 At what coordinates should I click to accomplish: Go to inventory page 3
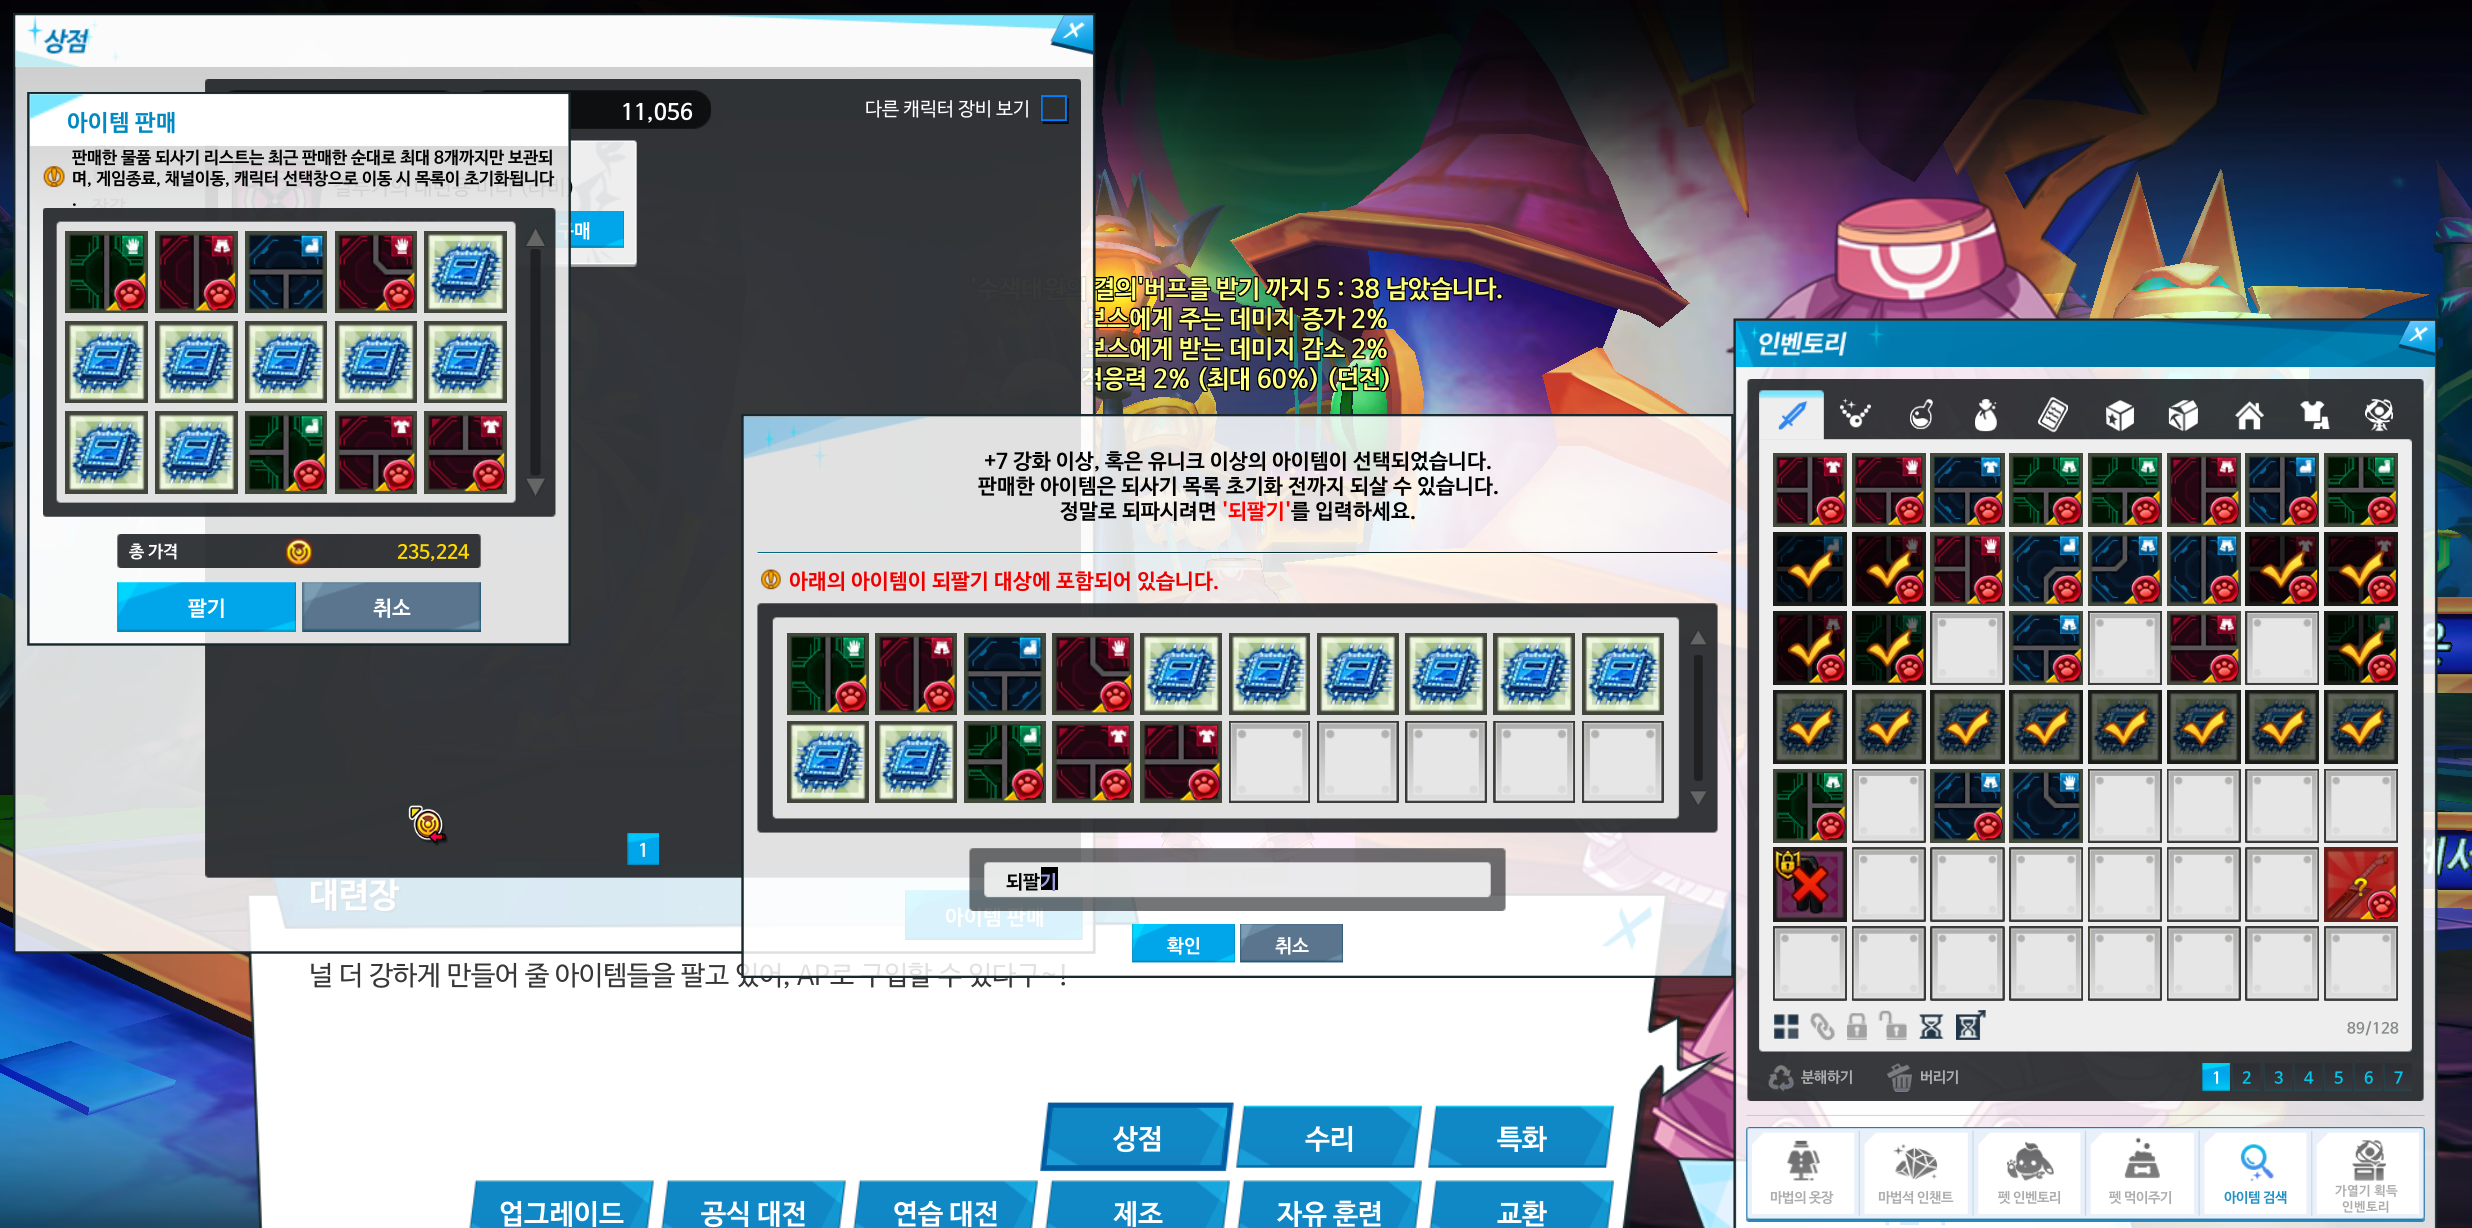2278,1077
